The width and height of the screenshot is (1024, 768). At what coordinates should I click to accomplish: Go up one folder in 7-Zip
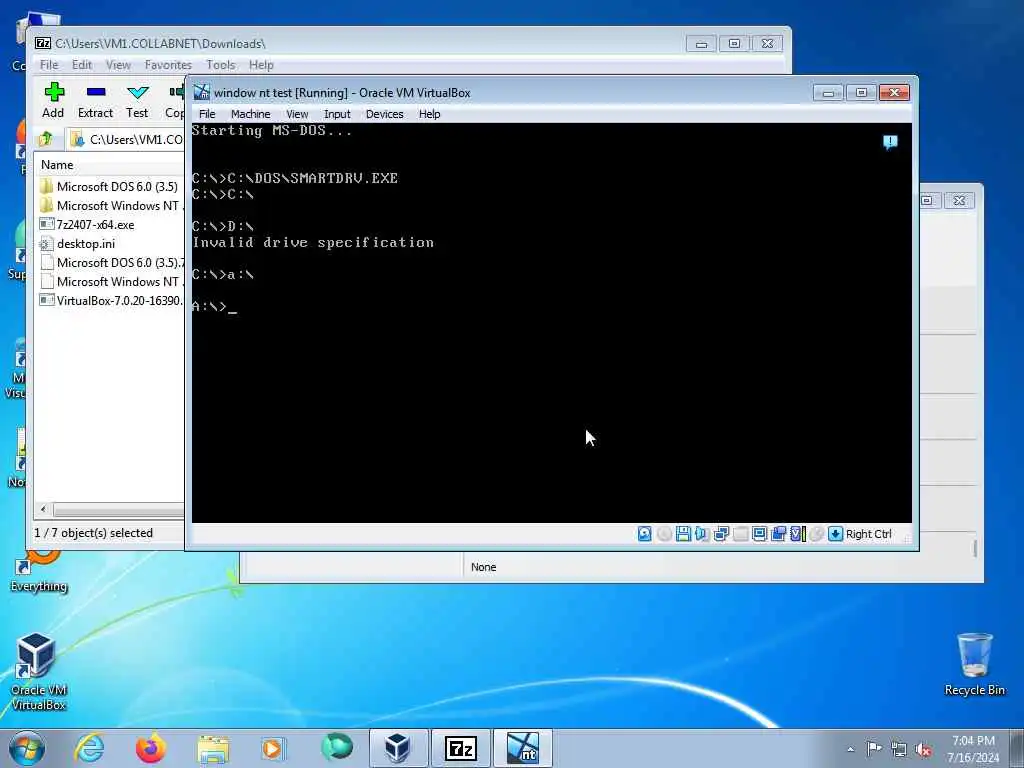click(x=46, y=139)
